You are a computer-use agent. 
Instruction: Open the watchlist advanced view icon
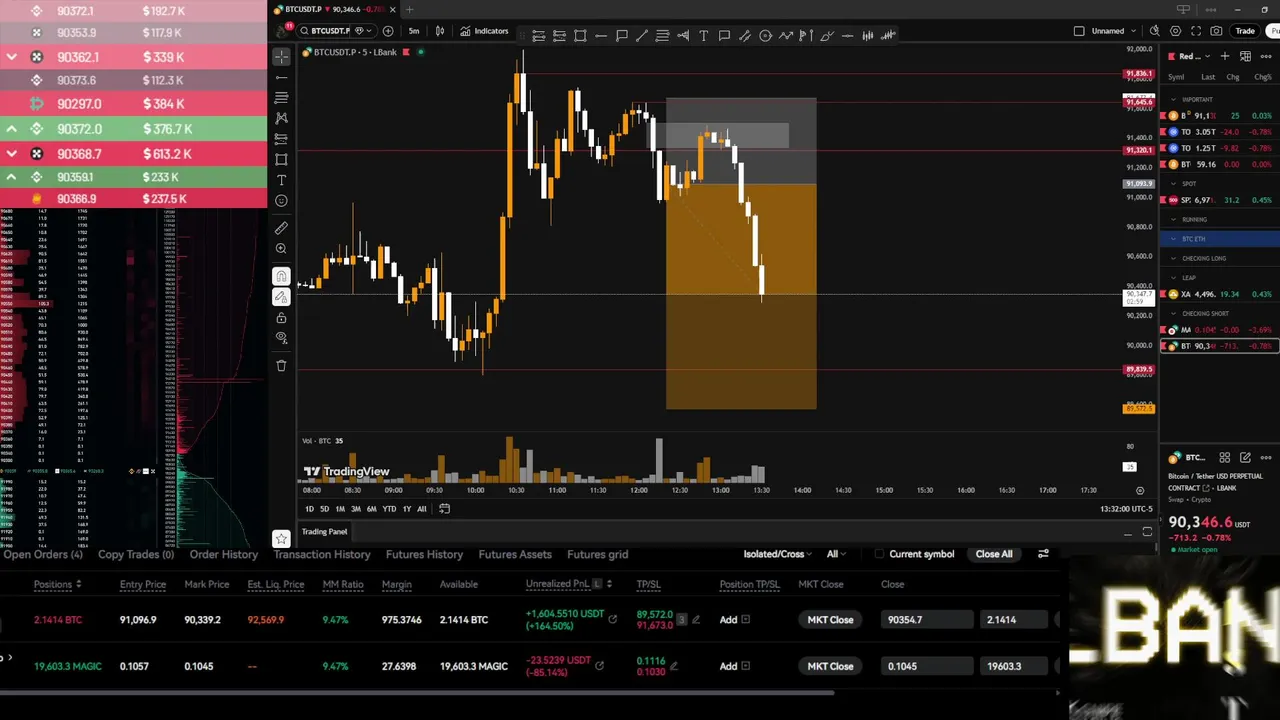[1245, 56]
